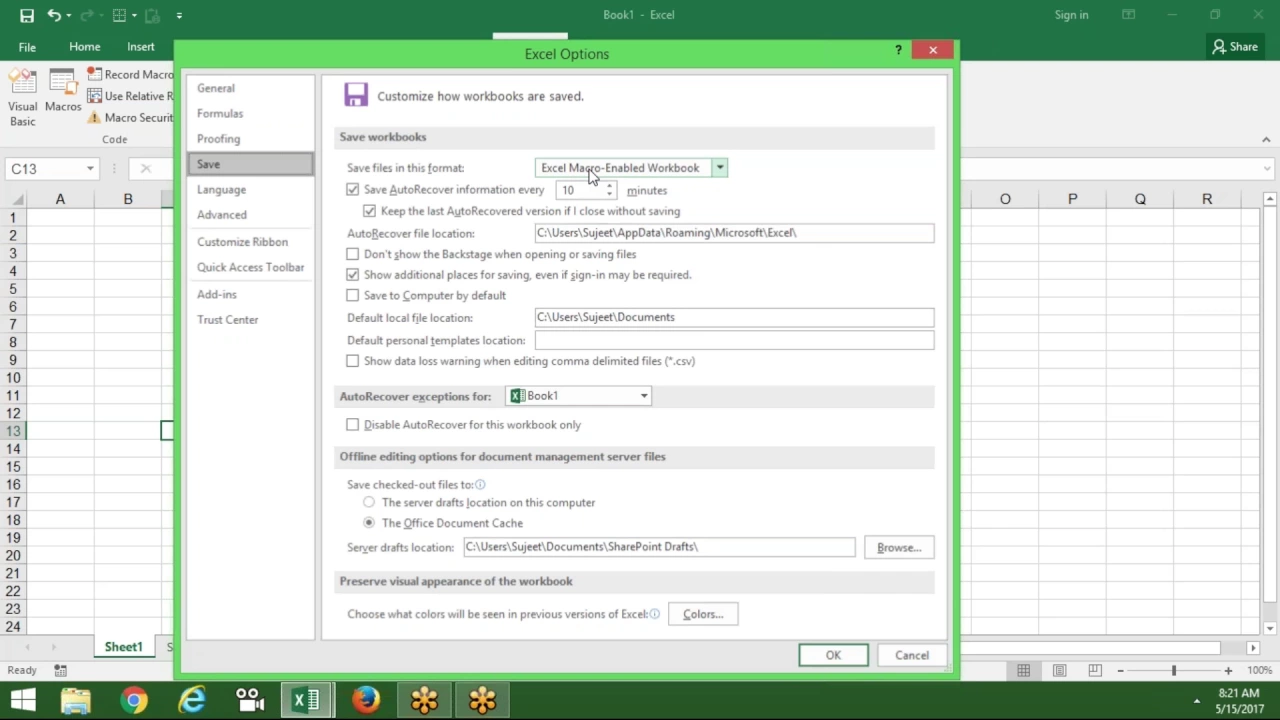Click the Share icon in Excel window

coord(1218,47)
